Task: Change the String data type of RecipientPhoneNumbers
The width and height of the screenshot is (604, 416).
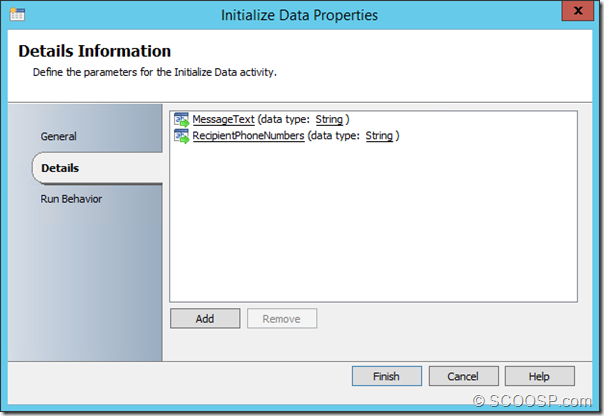Action: pyautogui.click(x=379, y=136)
